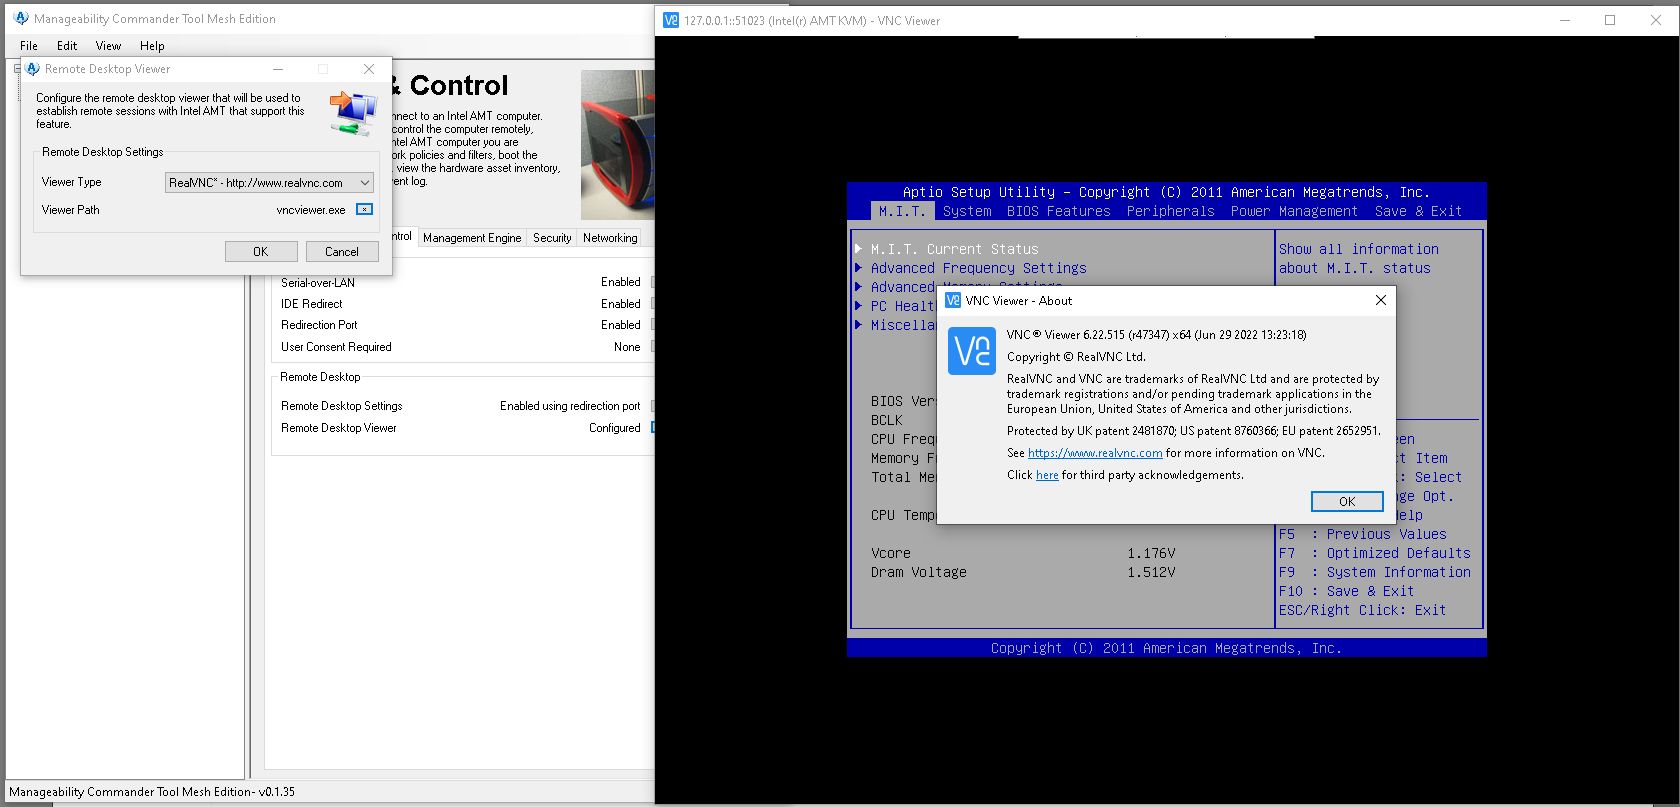
Task: Open the File menu
Action: [29, 46]
